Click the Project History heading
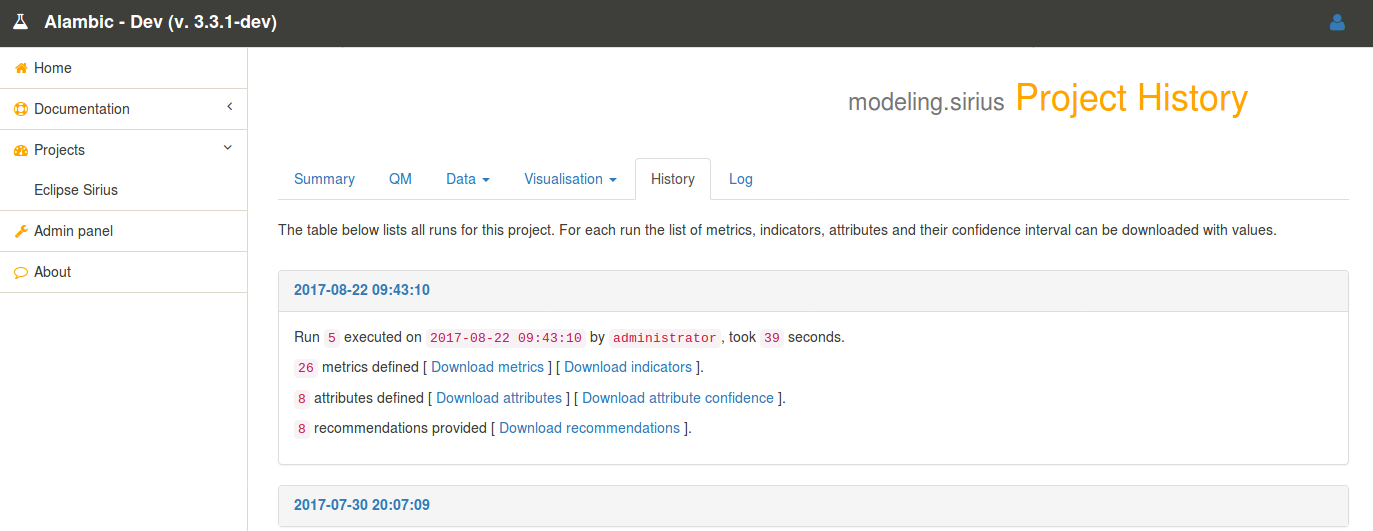The height and width of the screenshot is (531, 1373). click(x=1132, y=98)
